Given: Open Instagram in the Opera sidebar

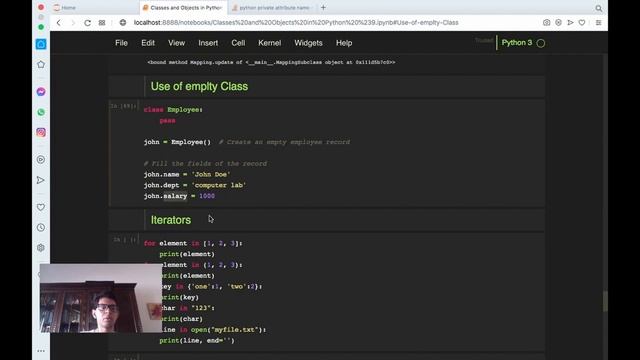Looking at the screenshot, I should pyautogui.click(x=41, y=132).
